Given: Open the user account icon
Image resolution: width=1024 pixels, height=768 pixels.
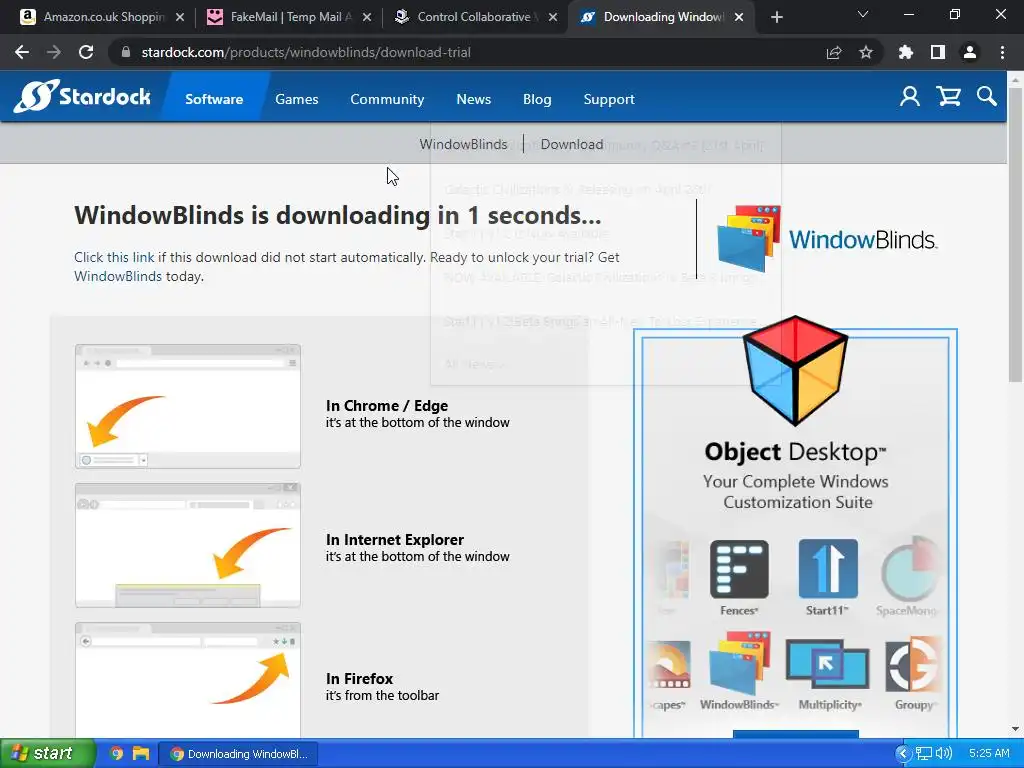Looking at the screenshot, I should (910, 97).
